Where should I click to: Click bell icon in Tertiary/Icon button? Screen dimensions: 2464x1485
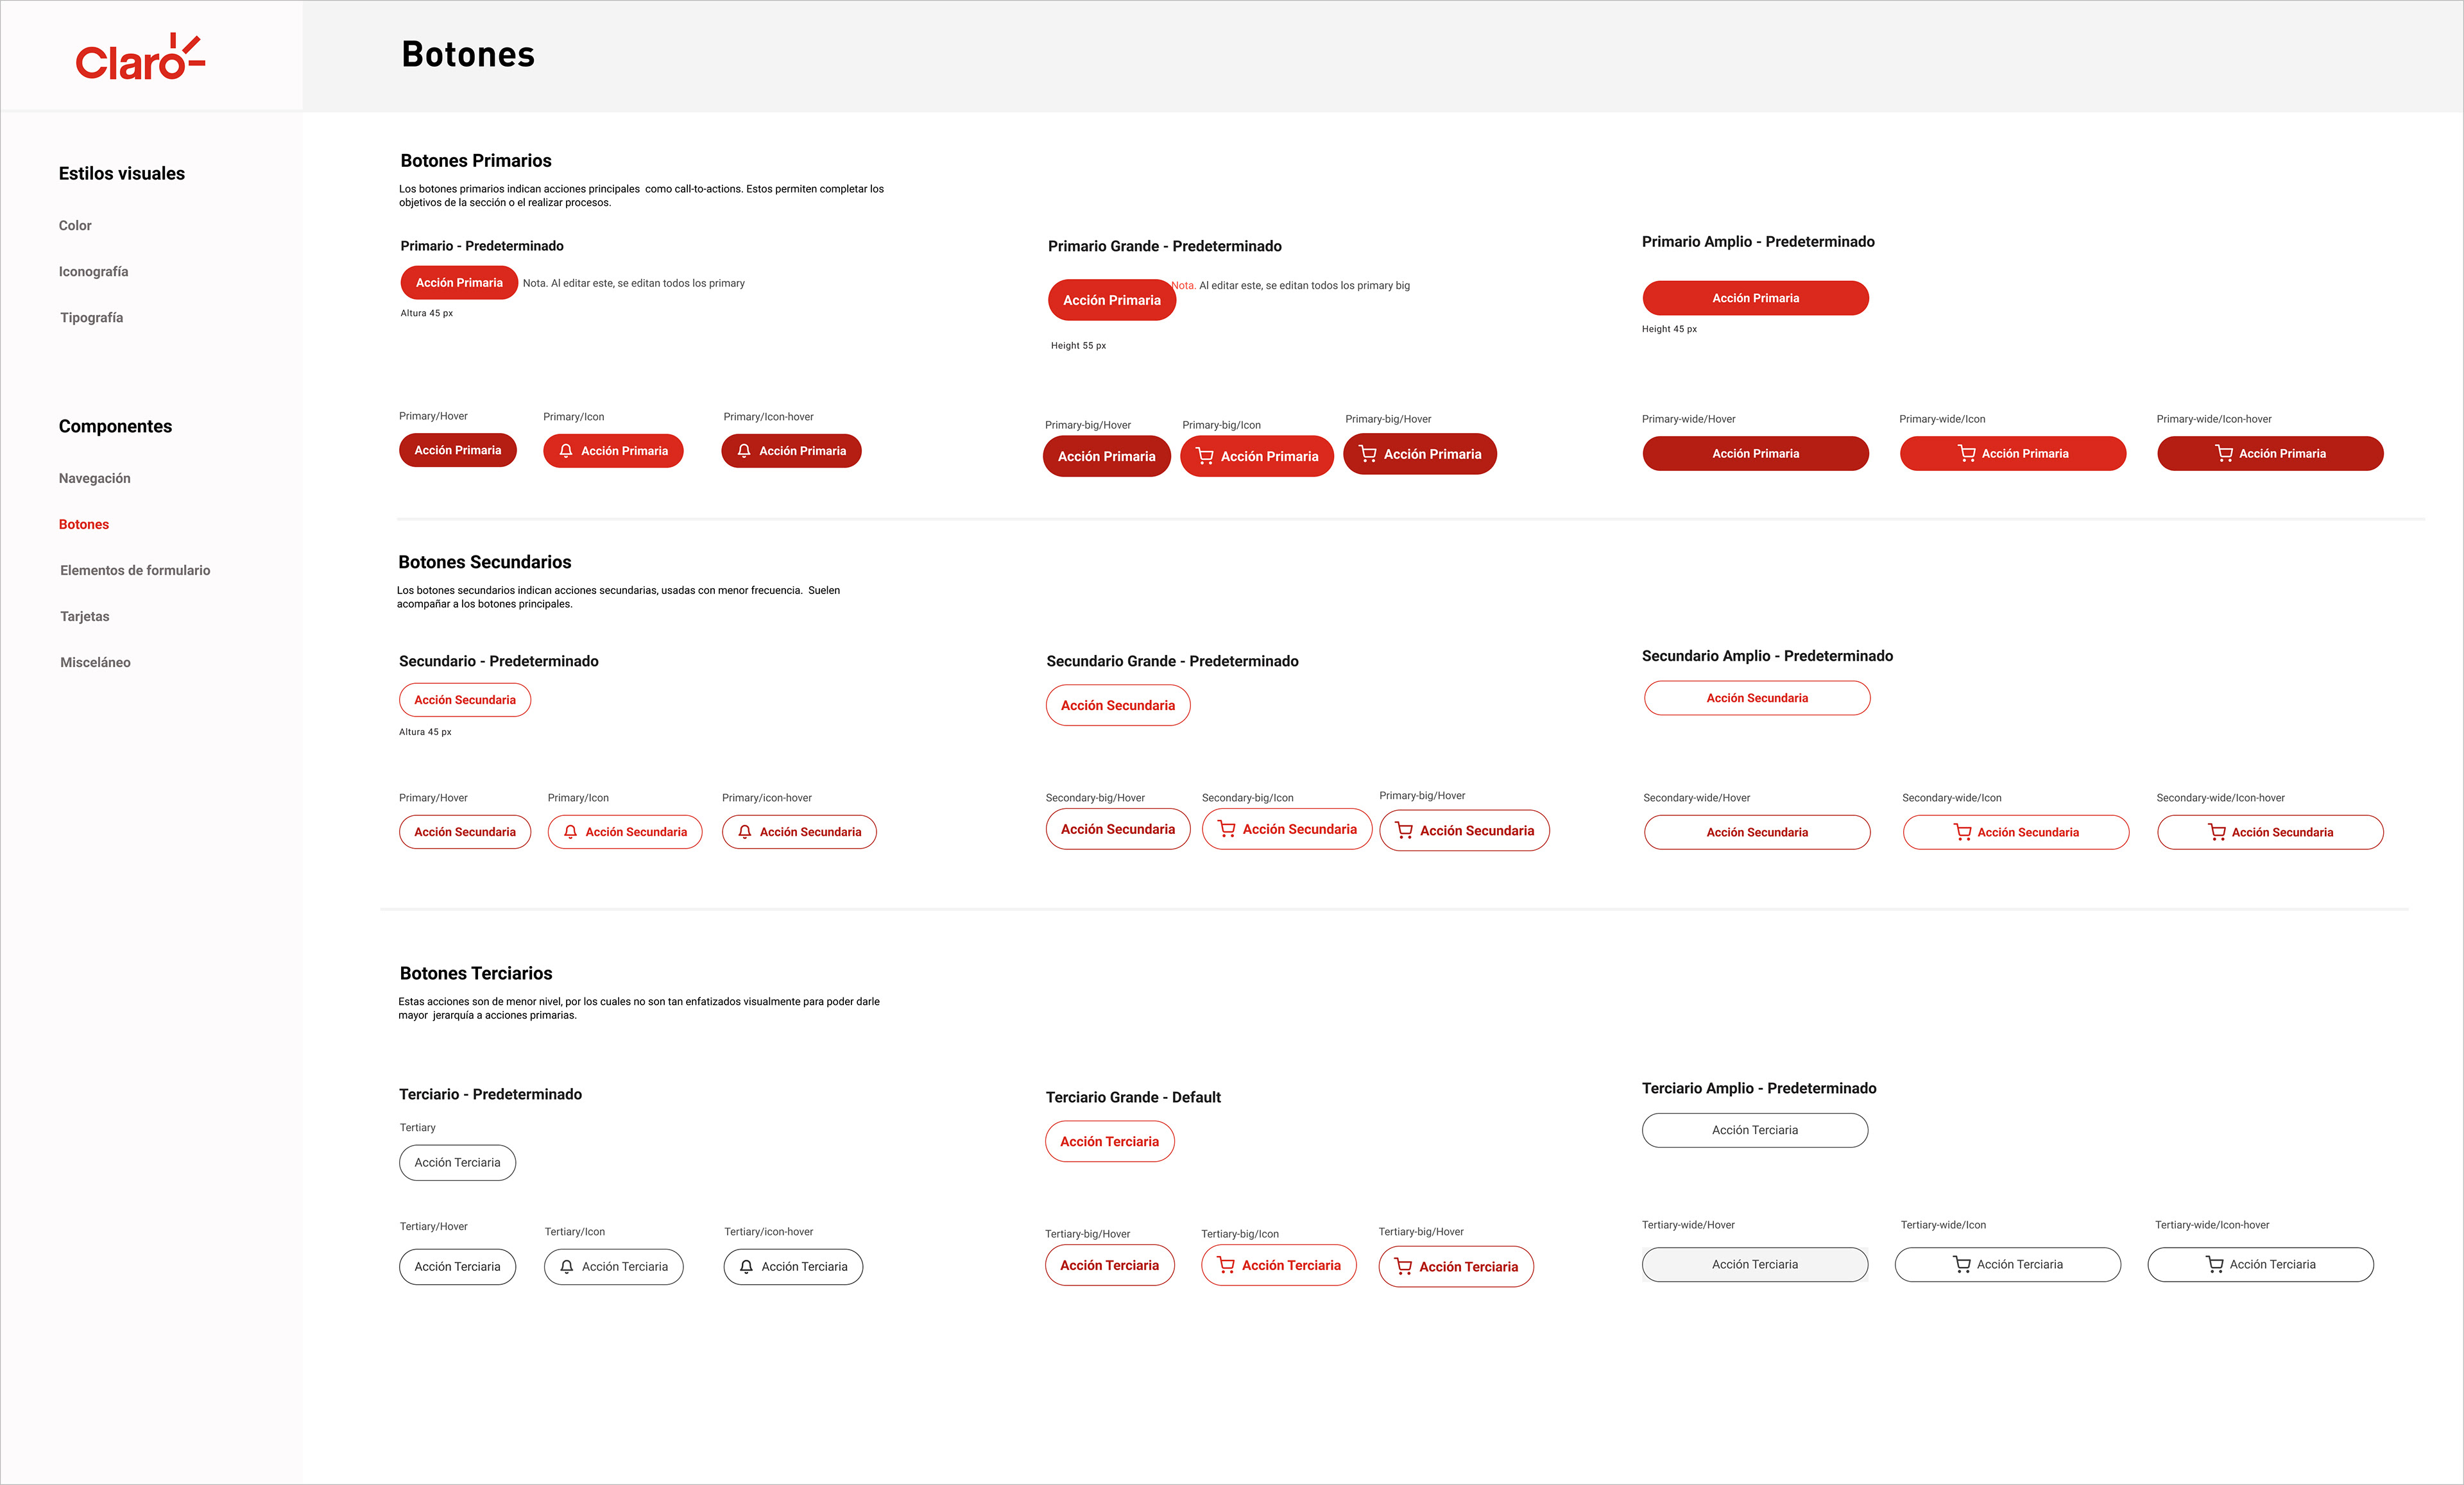point(567,1266)
